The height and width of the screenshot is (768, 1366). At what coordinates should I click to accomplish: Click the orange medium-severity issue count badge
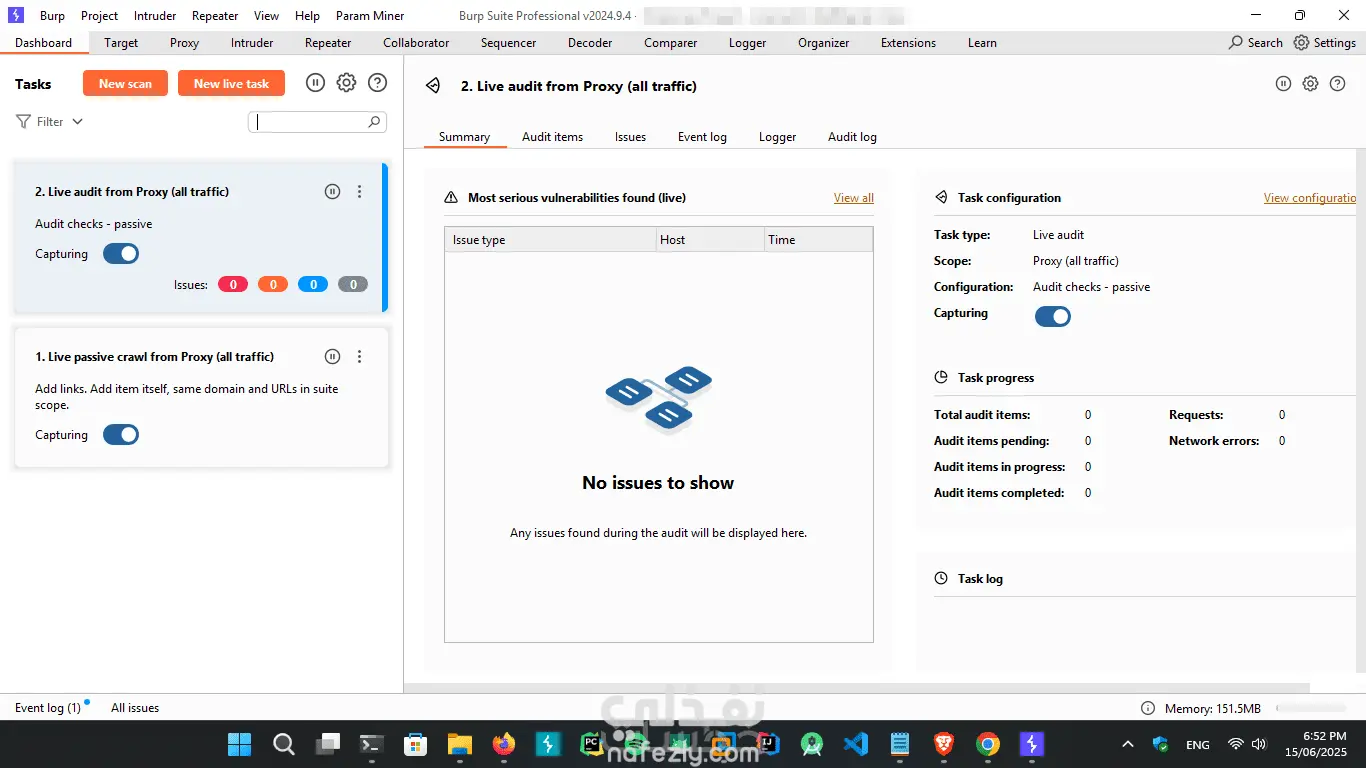pos(273,285)
